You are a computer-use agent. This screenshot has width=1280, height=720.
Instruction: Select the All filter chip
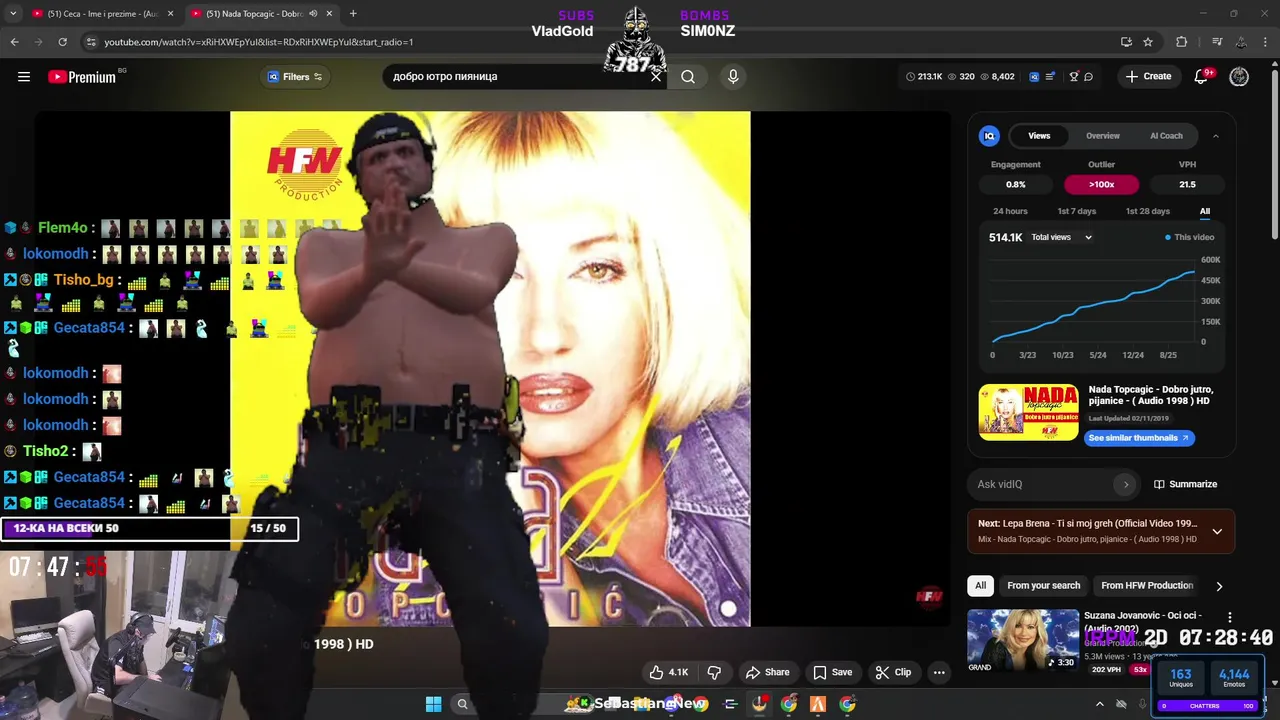(x=980, y=585)
